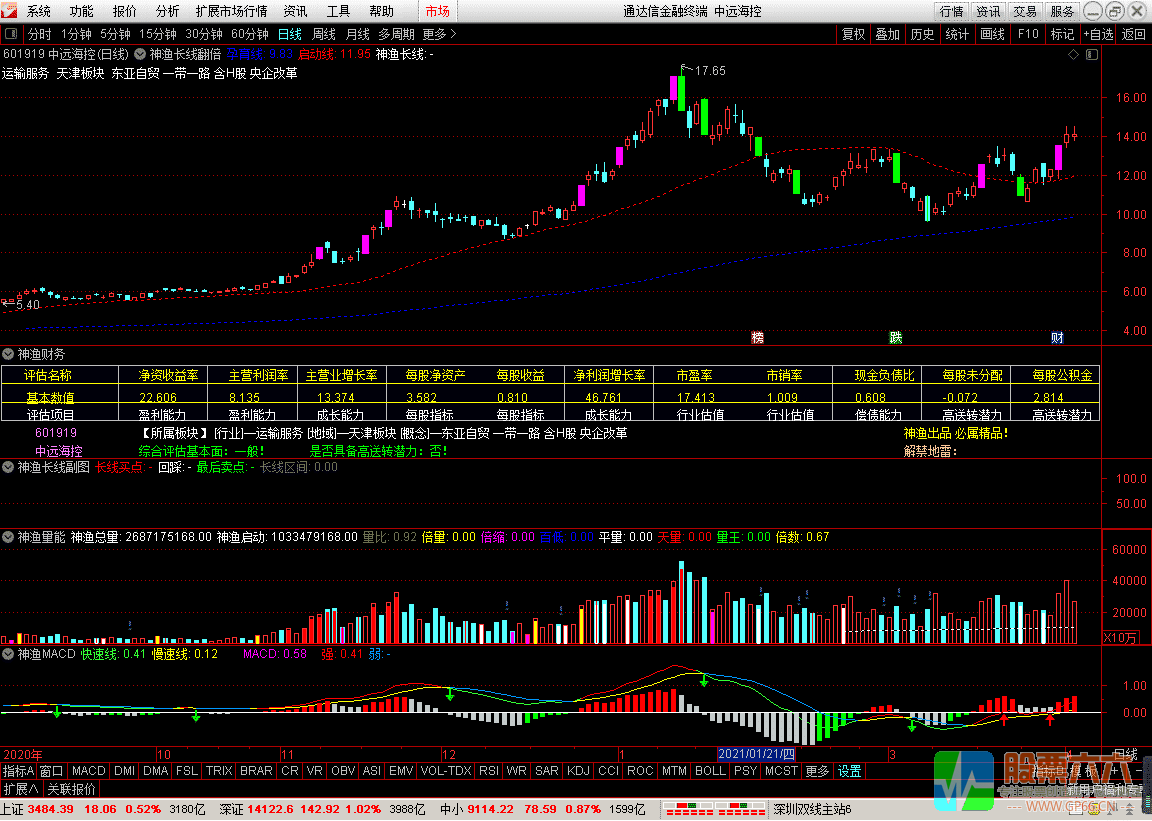The height and width of the screenshot is (821, 1152).
Task: Open the 功能 menu
Action: (82, 11)
